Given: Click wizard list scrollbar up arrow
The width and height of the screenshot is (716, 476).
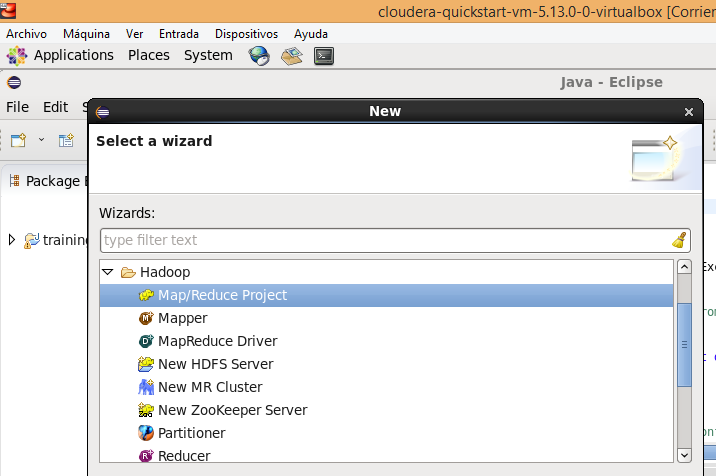Looking at the screenshot, I should click(684, 267).
